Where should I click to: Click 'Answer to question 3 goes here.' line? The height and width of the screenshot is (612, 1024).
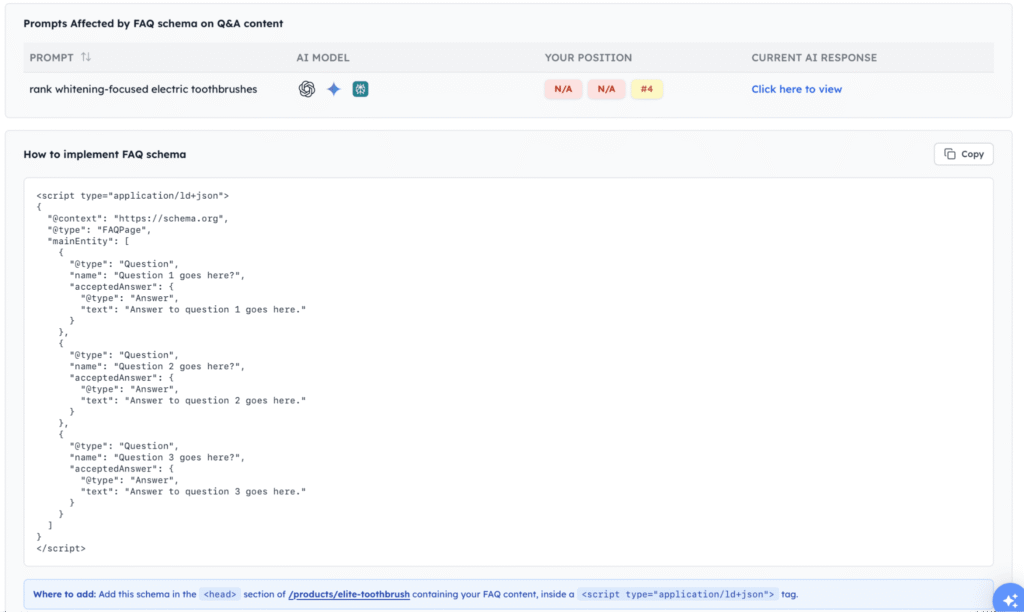pyautogui.click(x=193, y=491)
